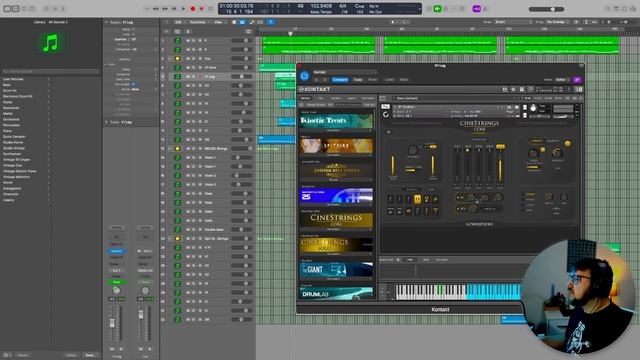Viewport: 640px width, 360px height.
Task: Click the Library search field
Action: click(x=51, y=71)
